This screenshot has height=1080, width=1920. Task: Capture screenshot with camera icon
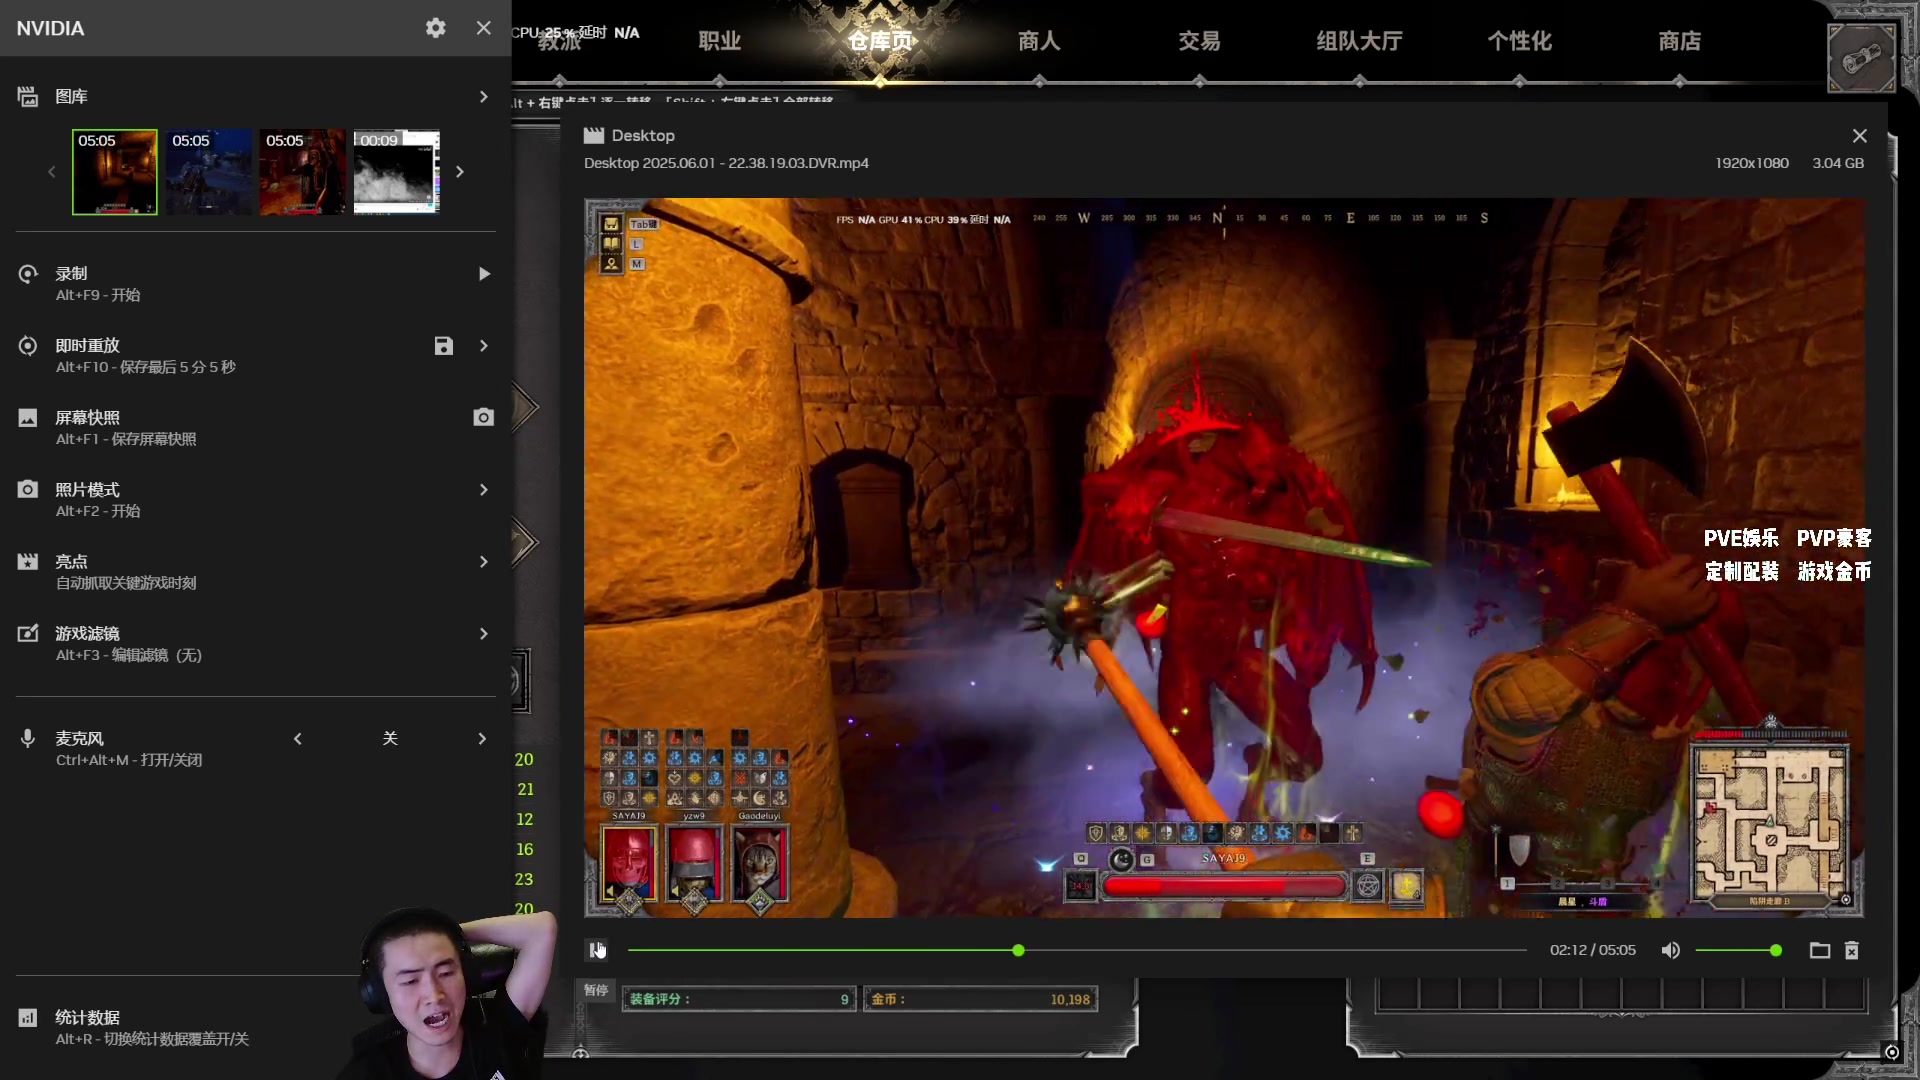click(484, 417)
